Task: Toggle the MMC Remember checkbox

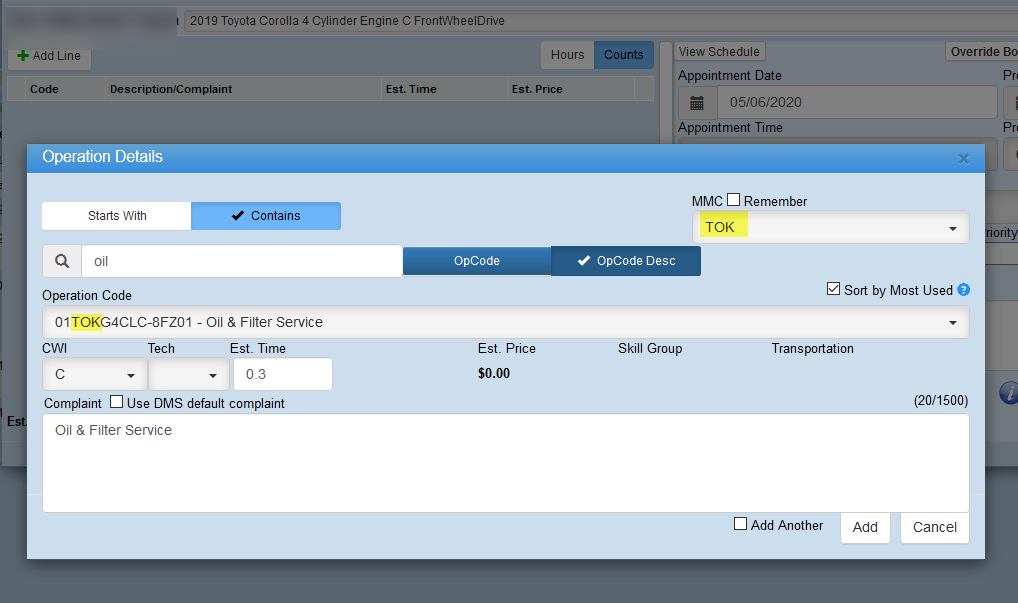Action: pos(734,200)
